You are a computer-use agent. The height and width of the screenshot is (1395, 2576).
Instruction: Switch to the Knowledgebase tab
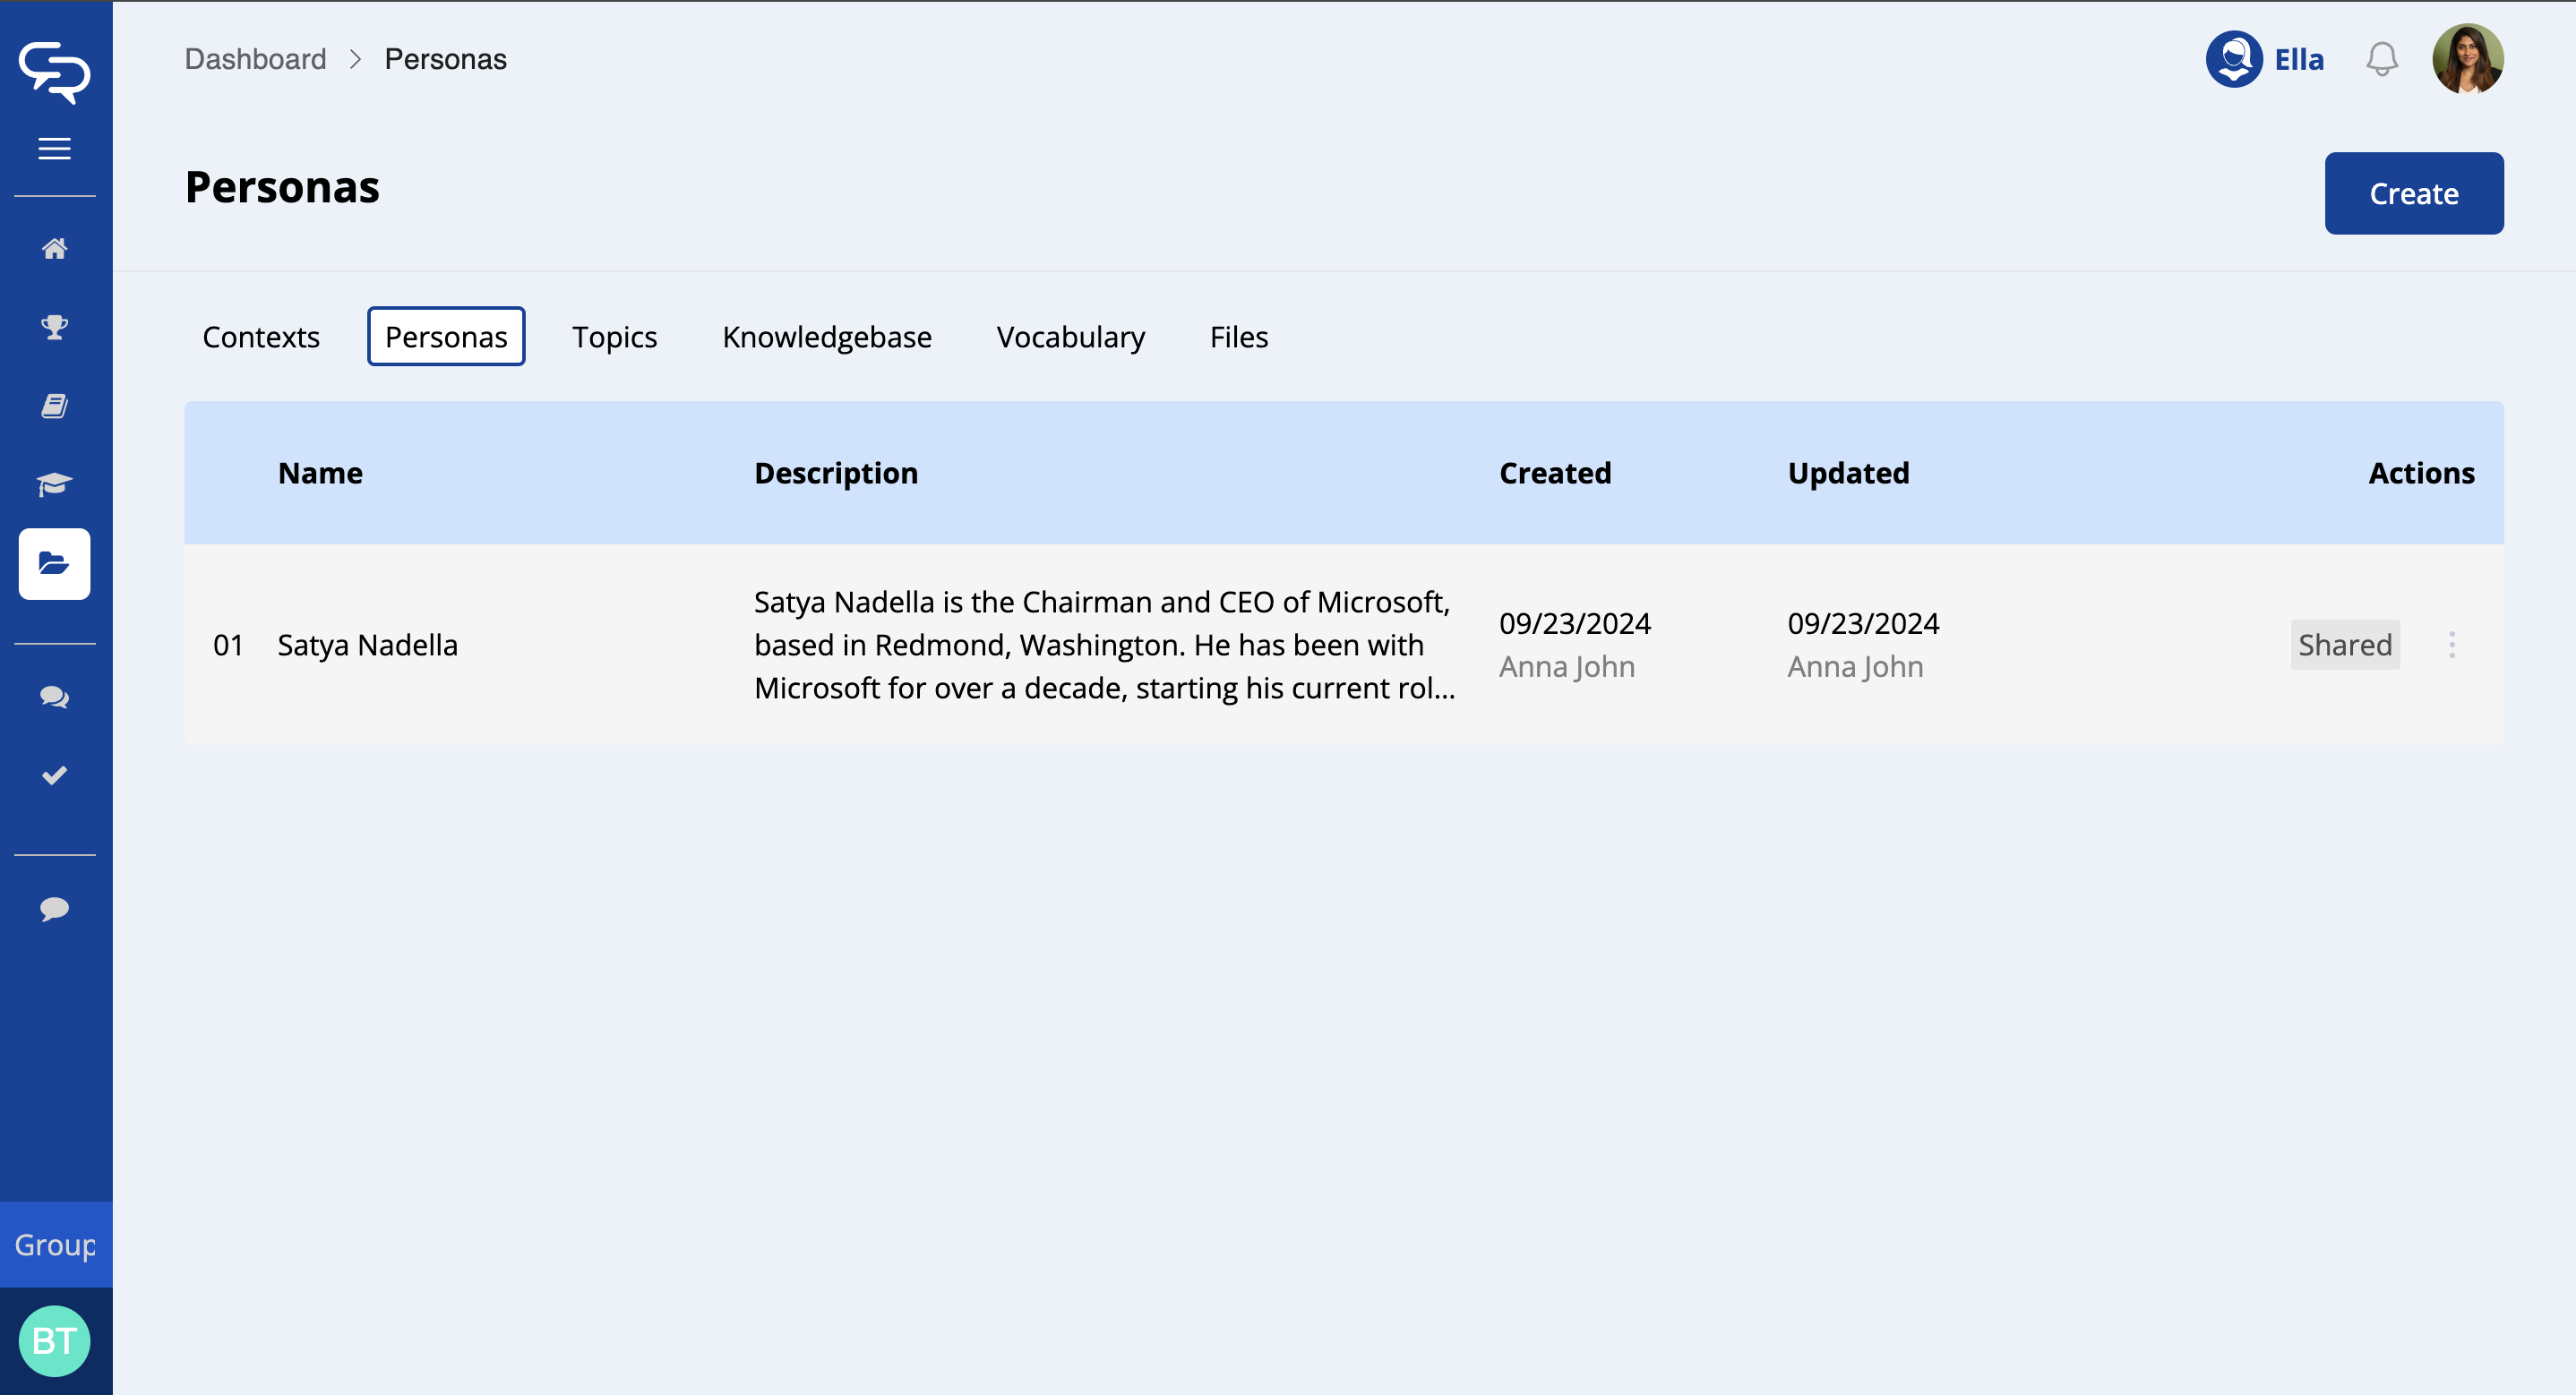click(826, 337)
